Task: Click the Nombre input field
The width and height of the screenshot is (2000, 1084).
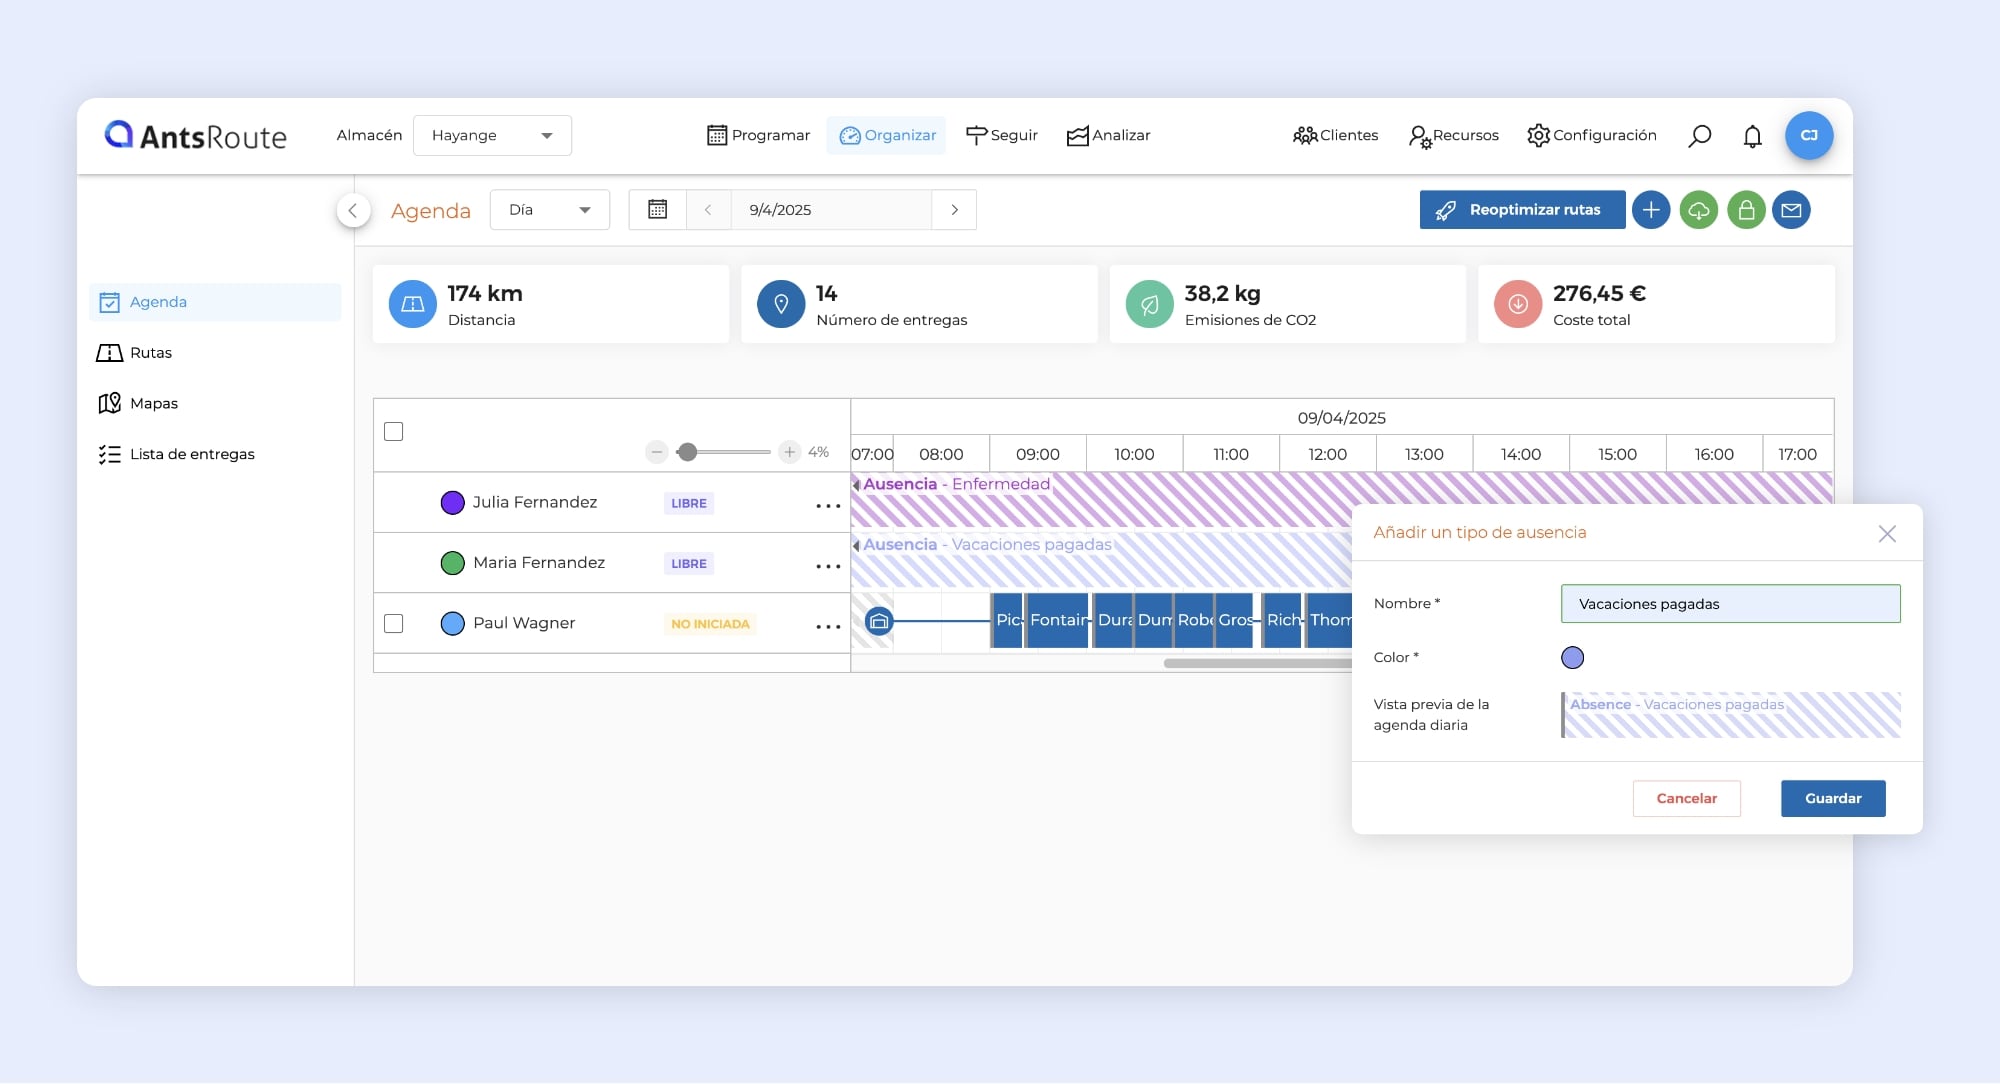Action: [1730, 604]
